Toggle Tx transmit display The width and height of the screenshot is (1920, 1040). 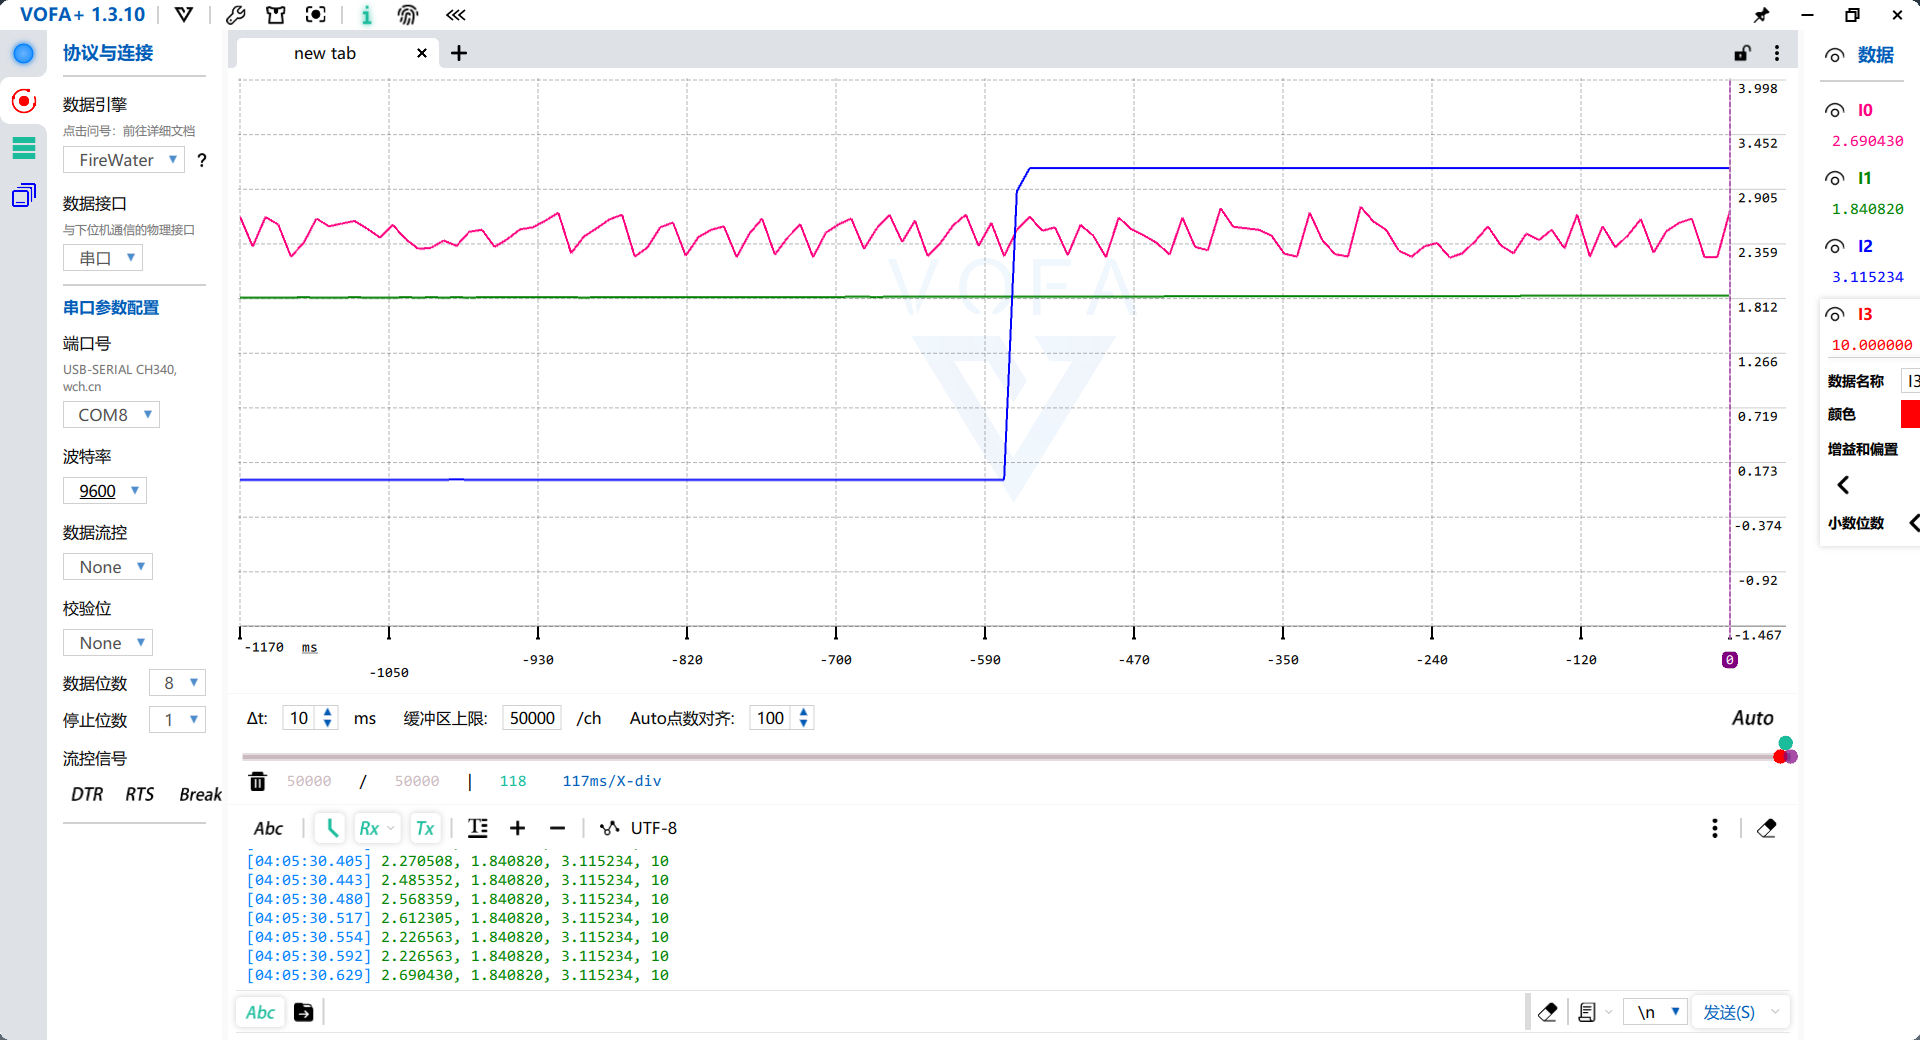coord(425,828)
